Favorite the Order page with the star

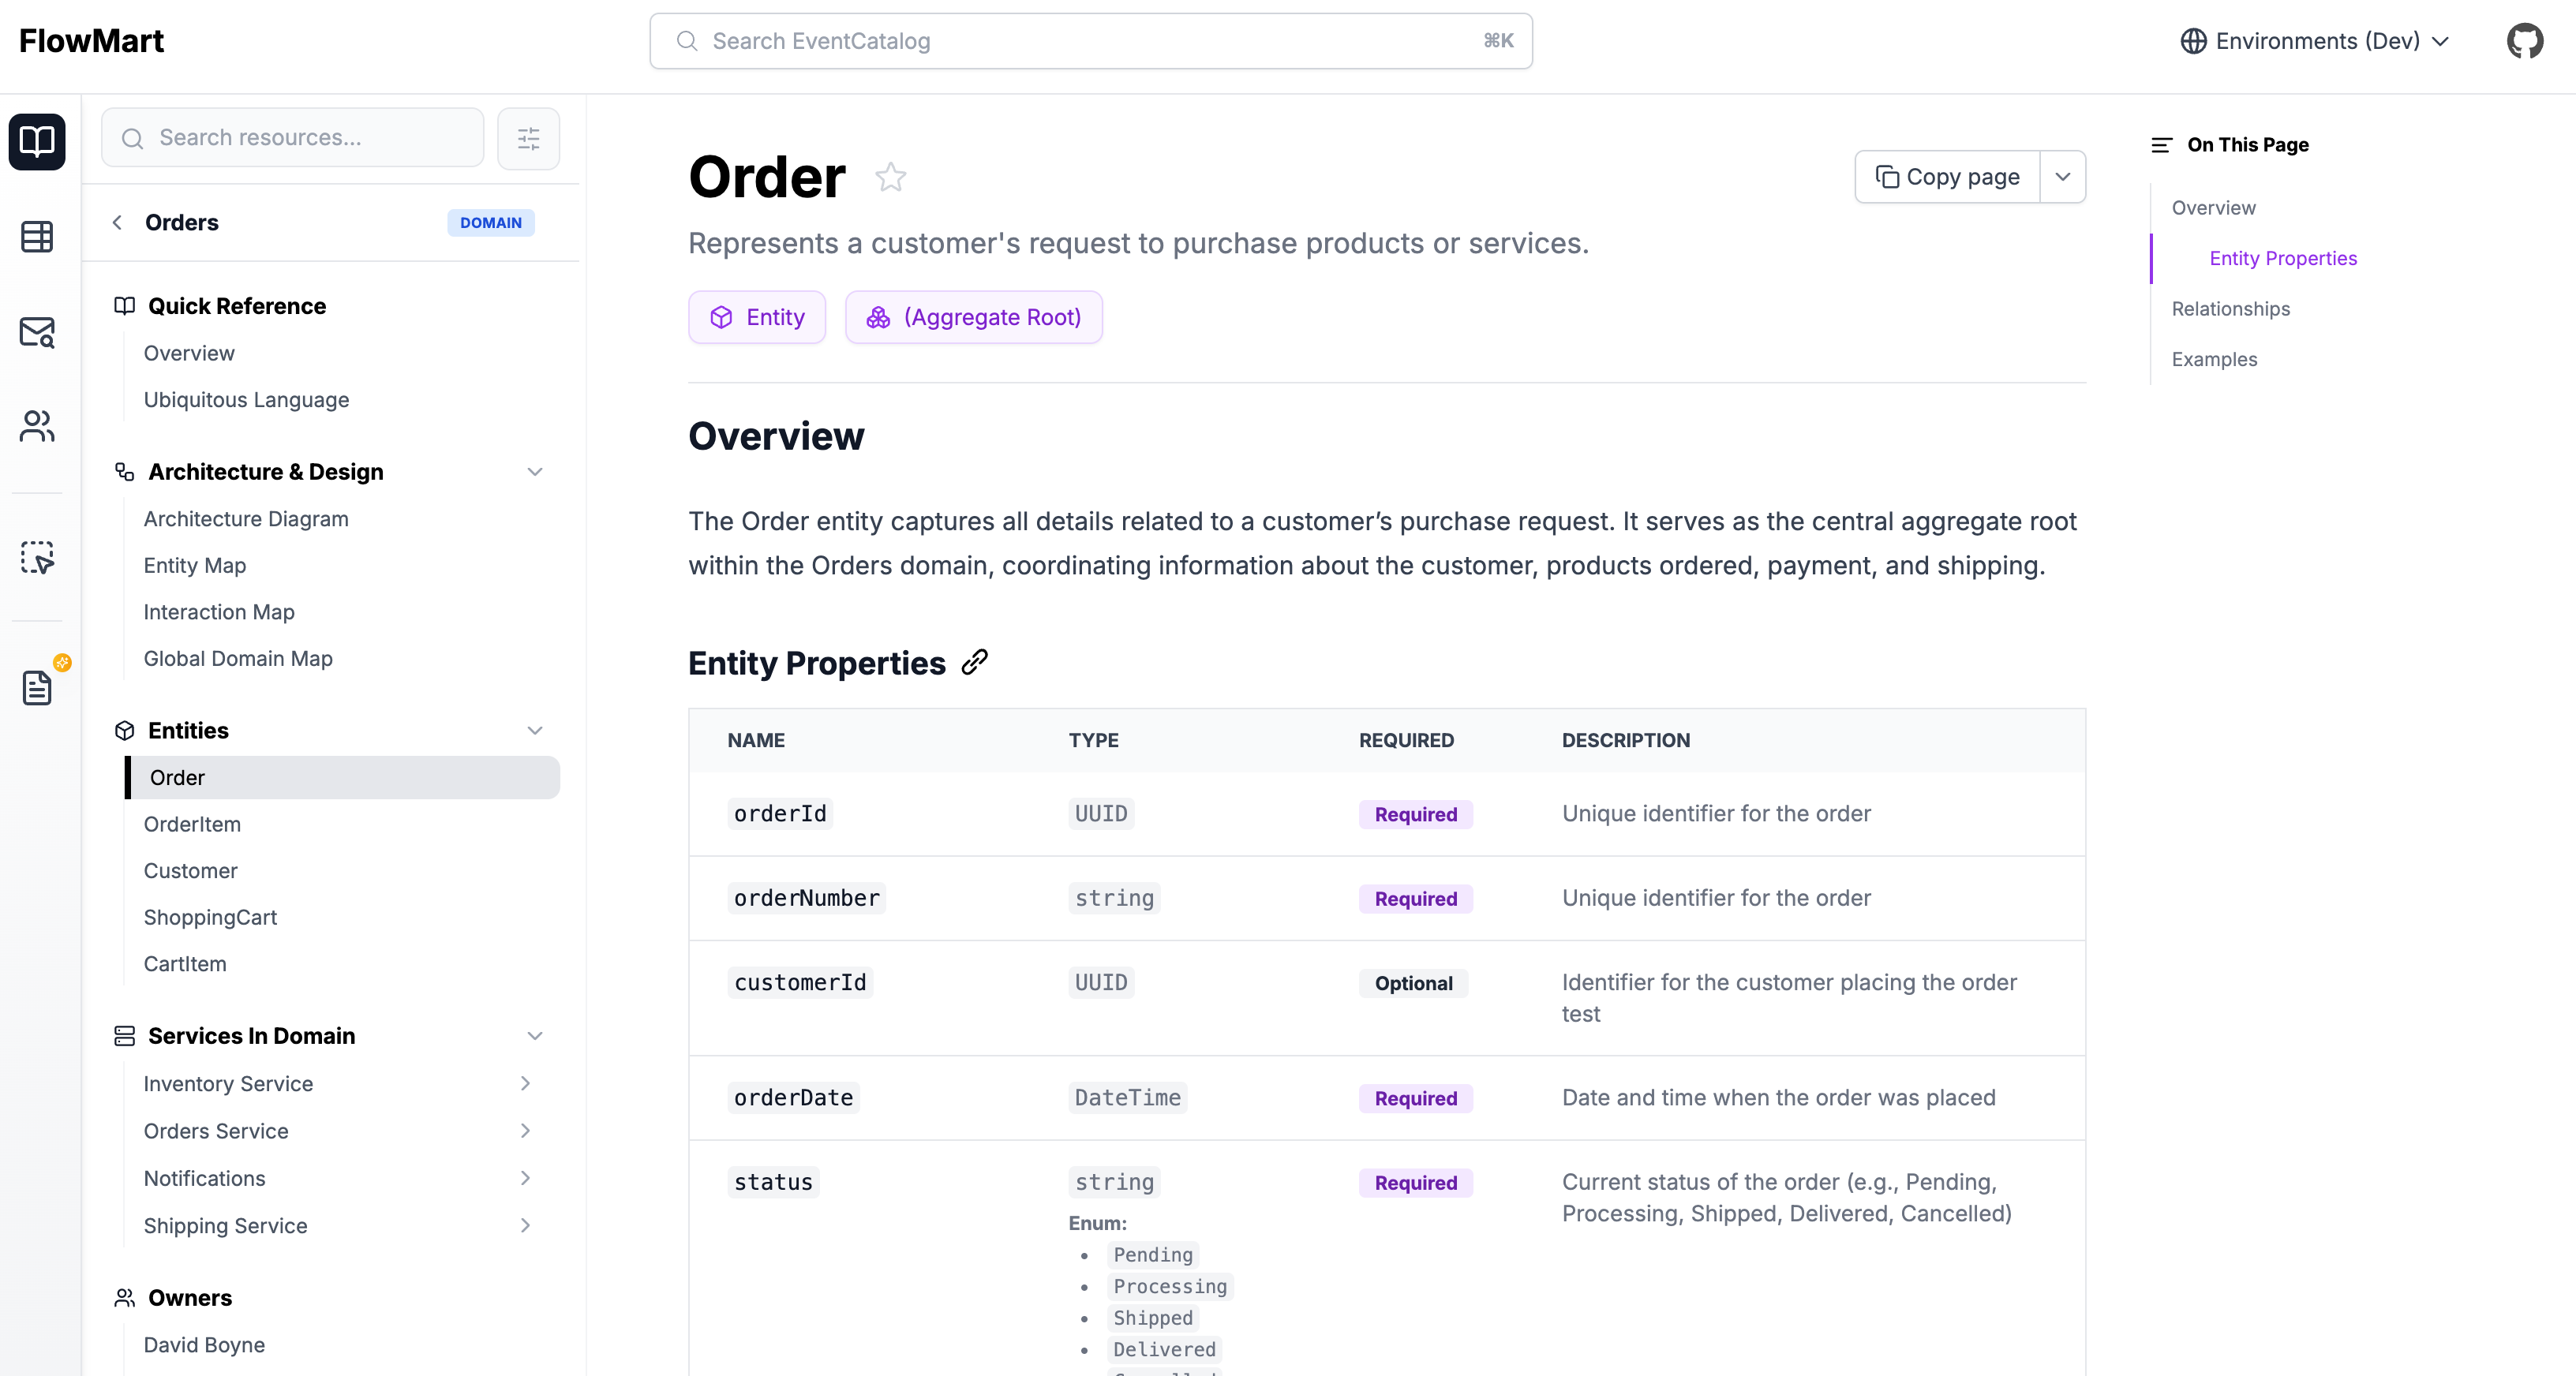point(890,178)
